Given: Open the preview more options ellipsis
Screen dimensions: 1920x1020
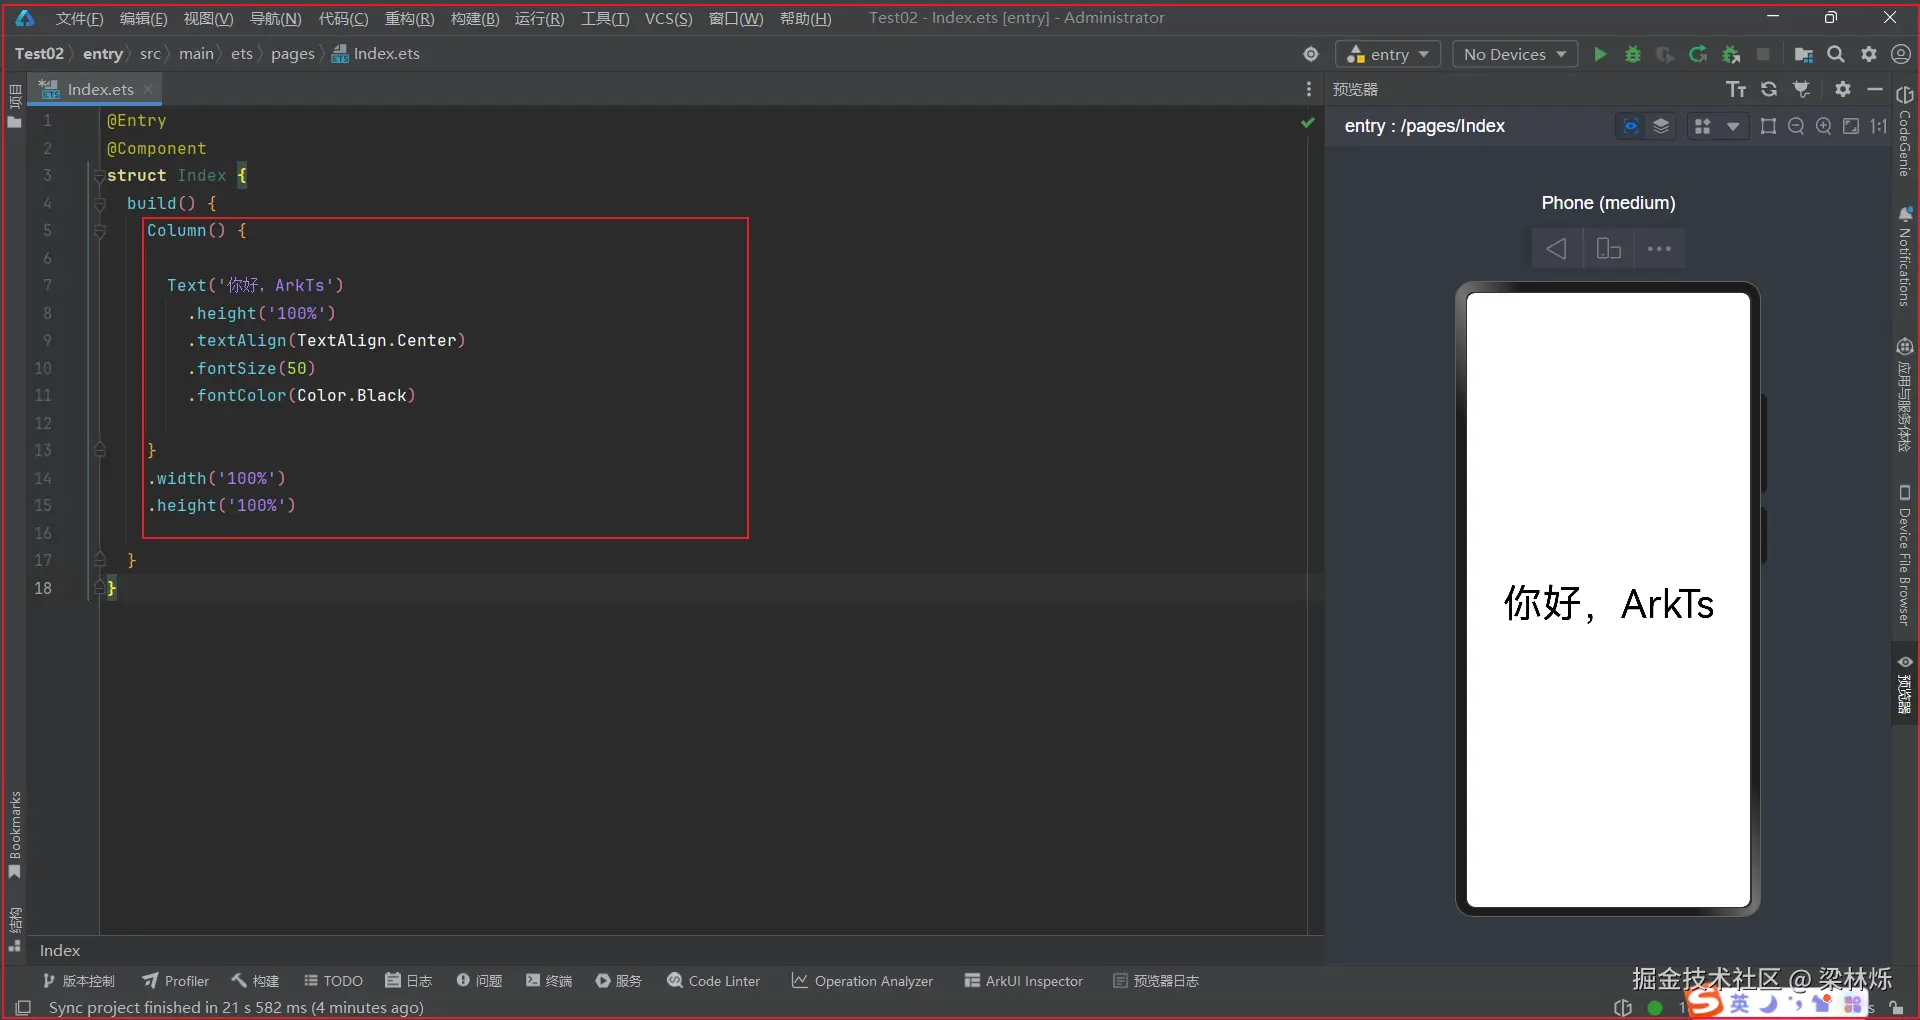Looking at the screenshot, I should click(x=1659, y=248).
